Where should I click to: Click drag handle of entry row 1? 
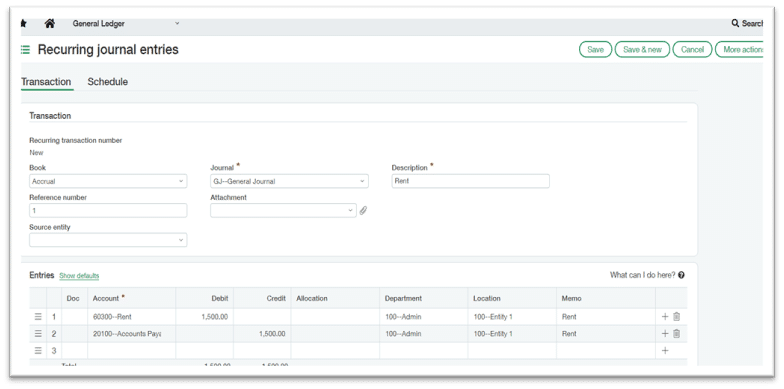coord(38,316)
